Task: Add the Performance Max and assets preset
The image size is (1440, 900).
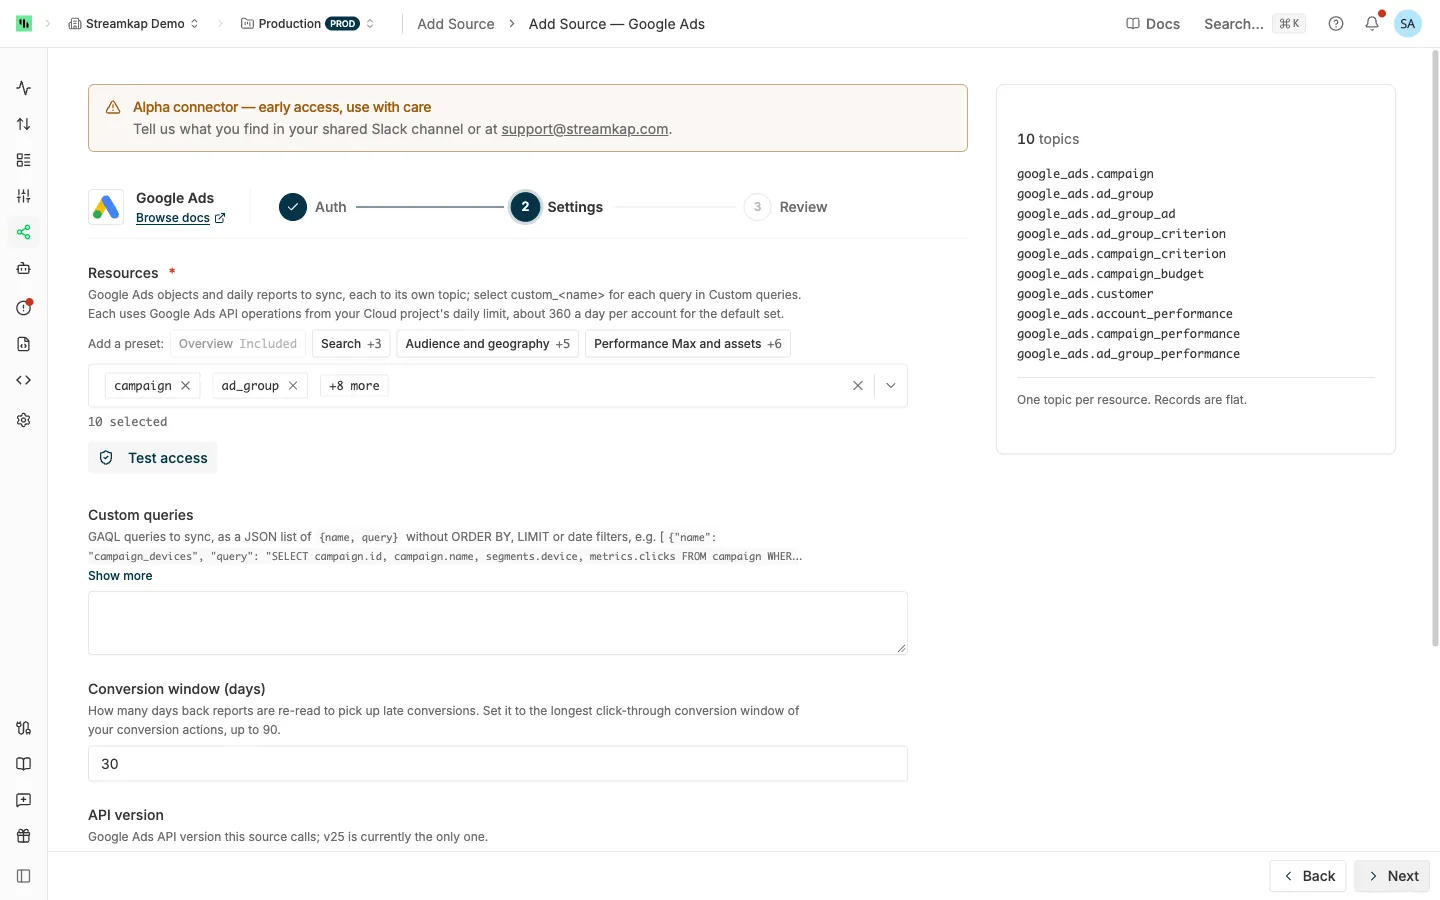Action: point(688,344)
